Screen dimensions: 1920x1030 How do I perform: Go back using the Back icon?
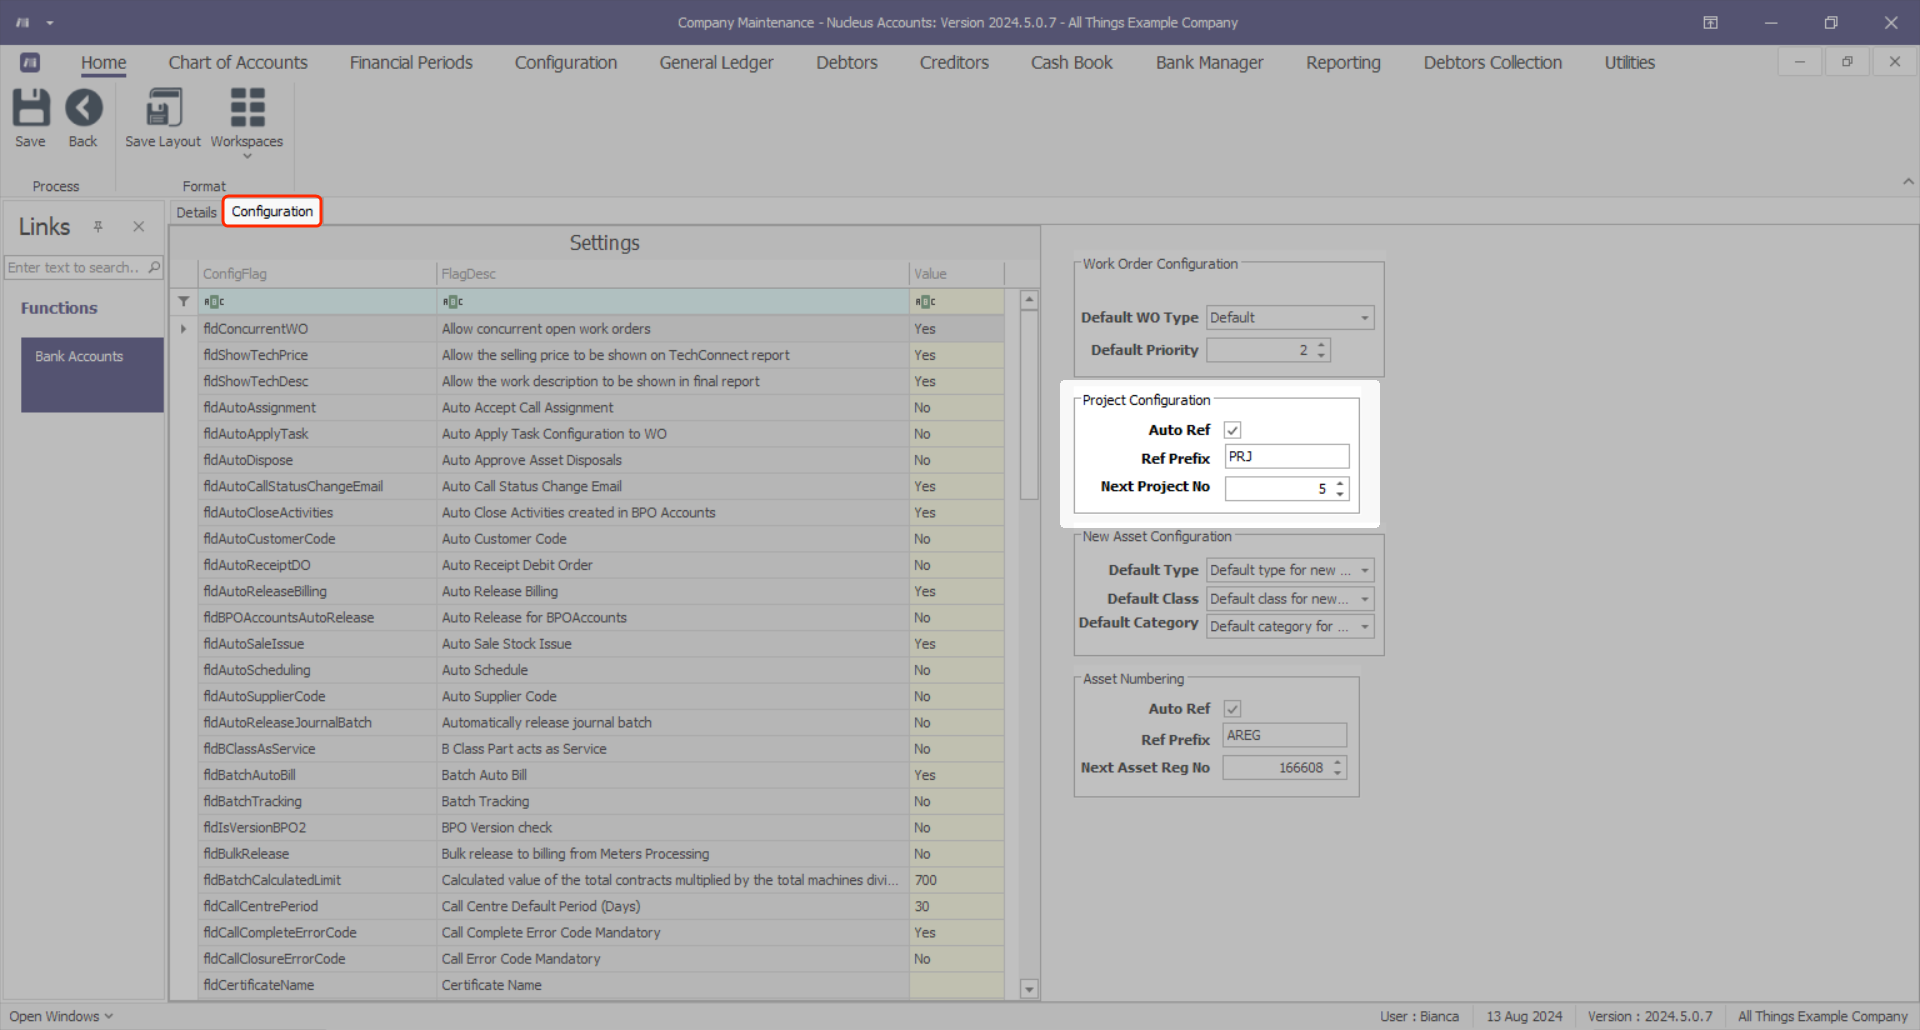(83, 108)
